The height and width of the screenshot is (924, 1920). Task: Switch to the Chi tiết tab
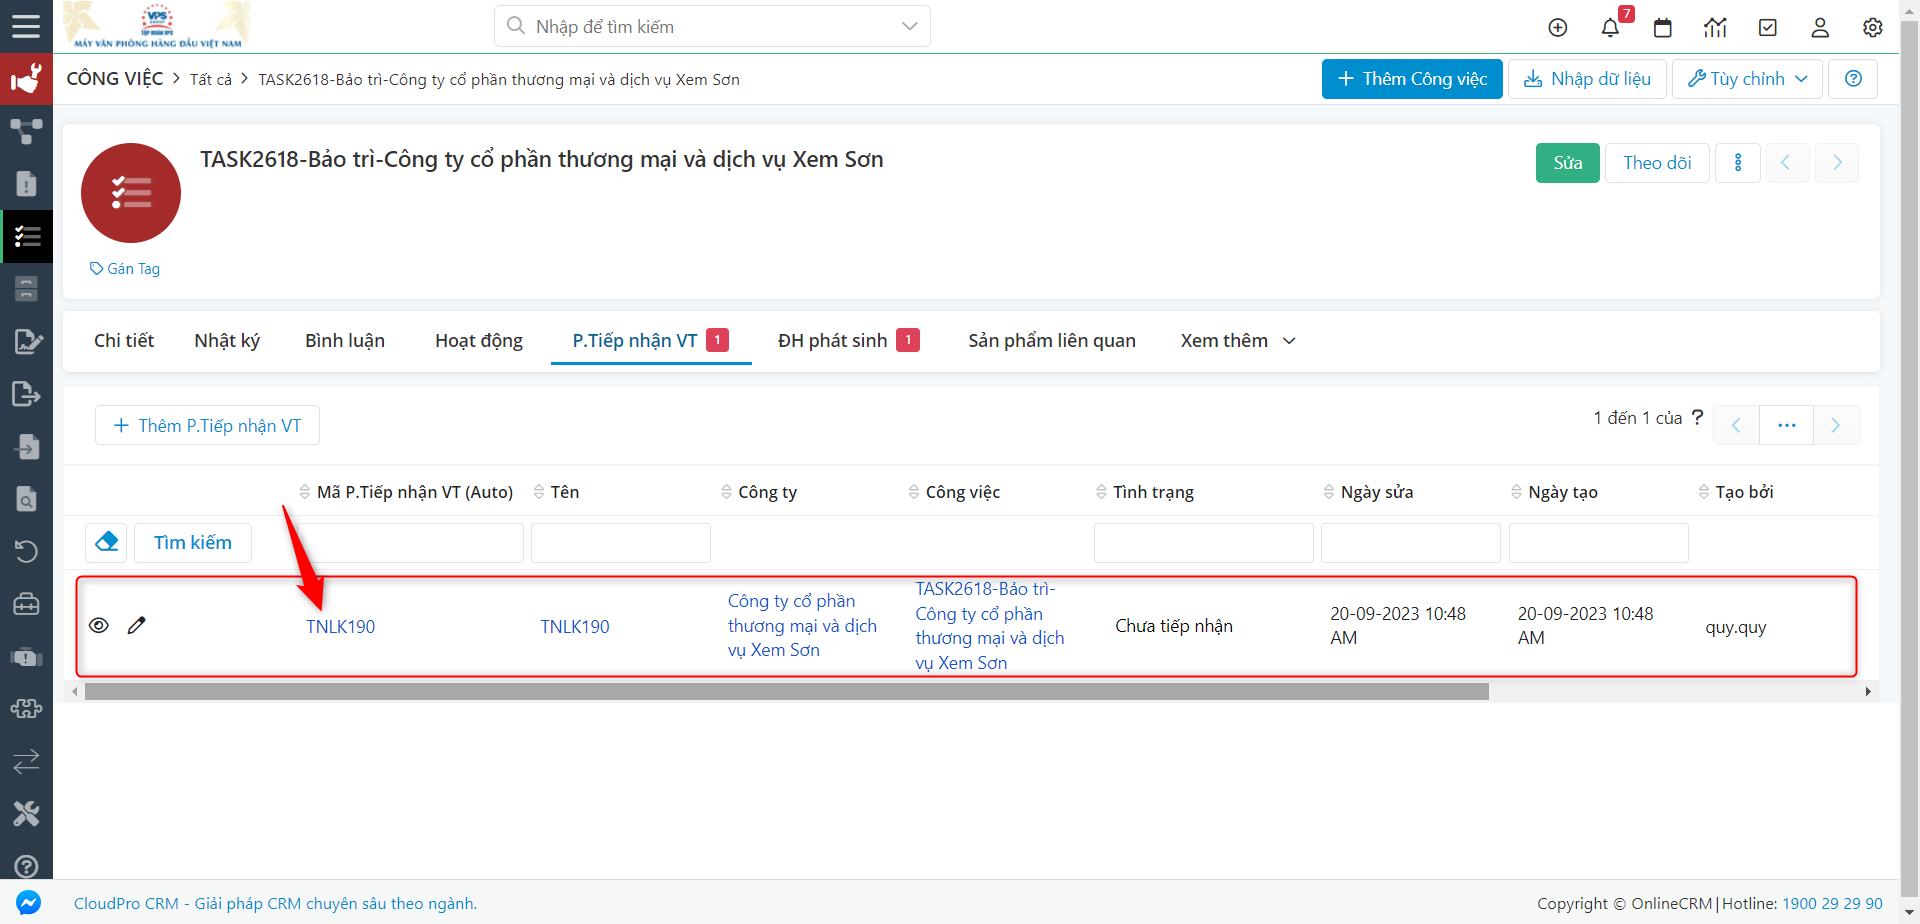coord(124,341)
